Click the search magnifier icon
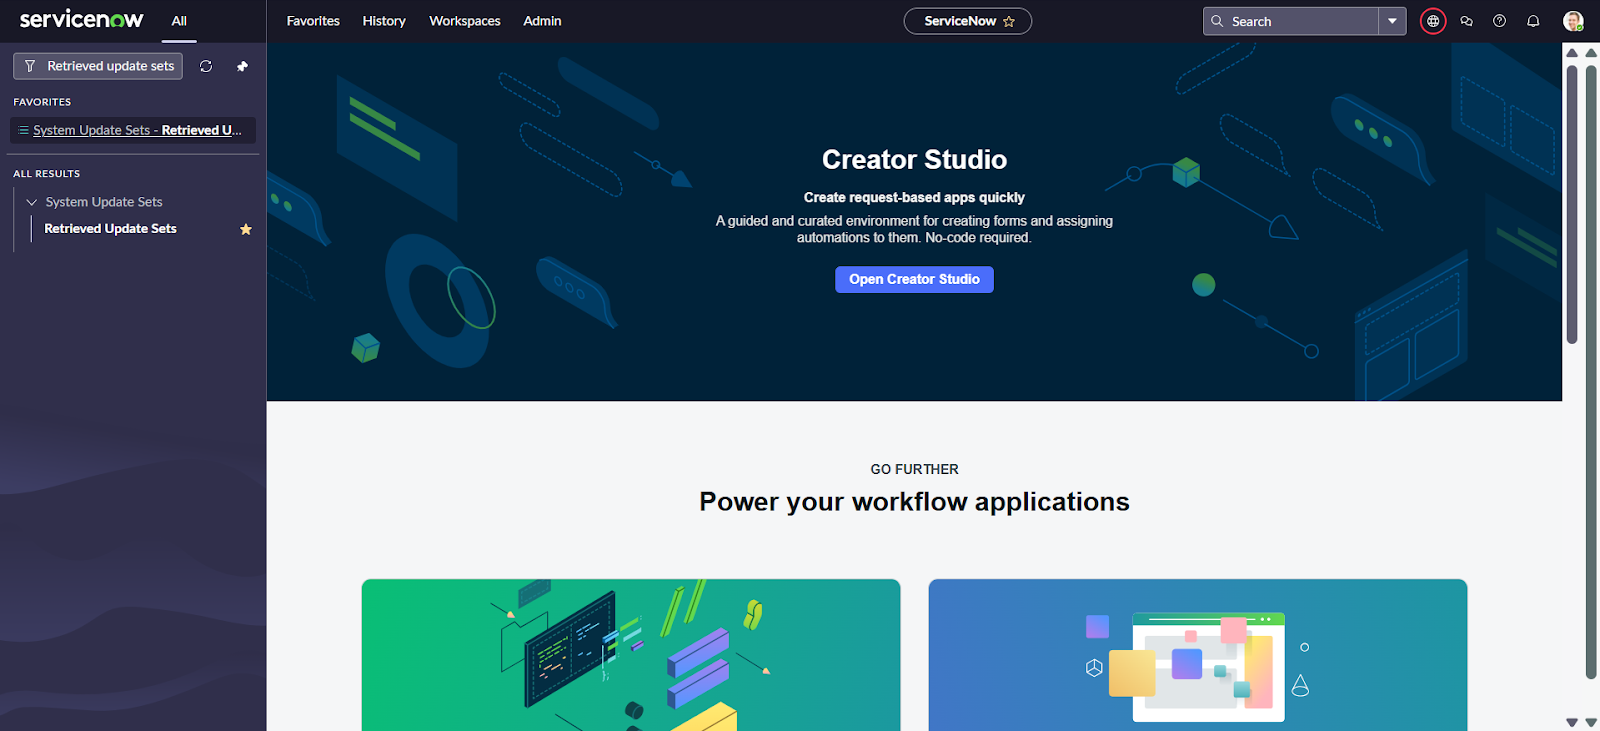The image size is (1600, 731). (x=1217, y=21)
